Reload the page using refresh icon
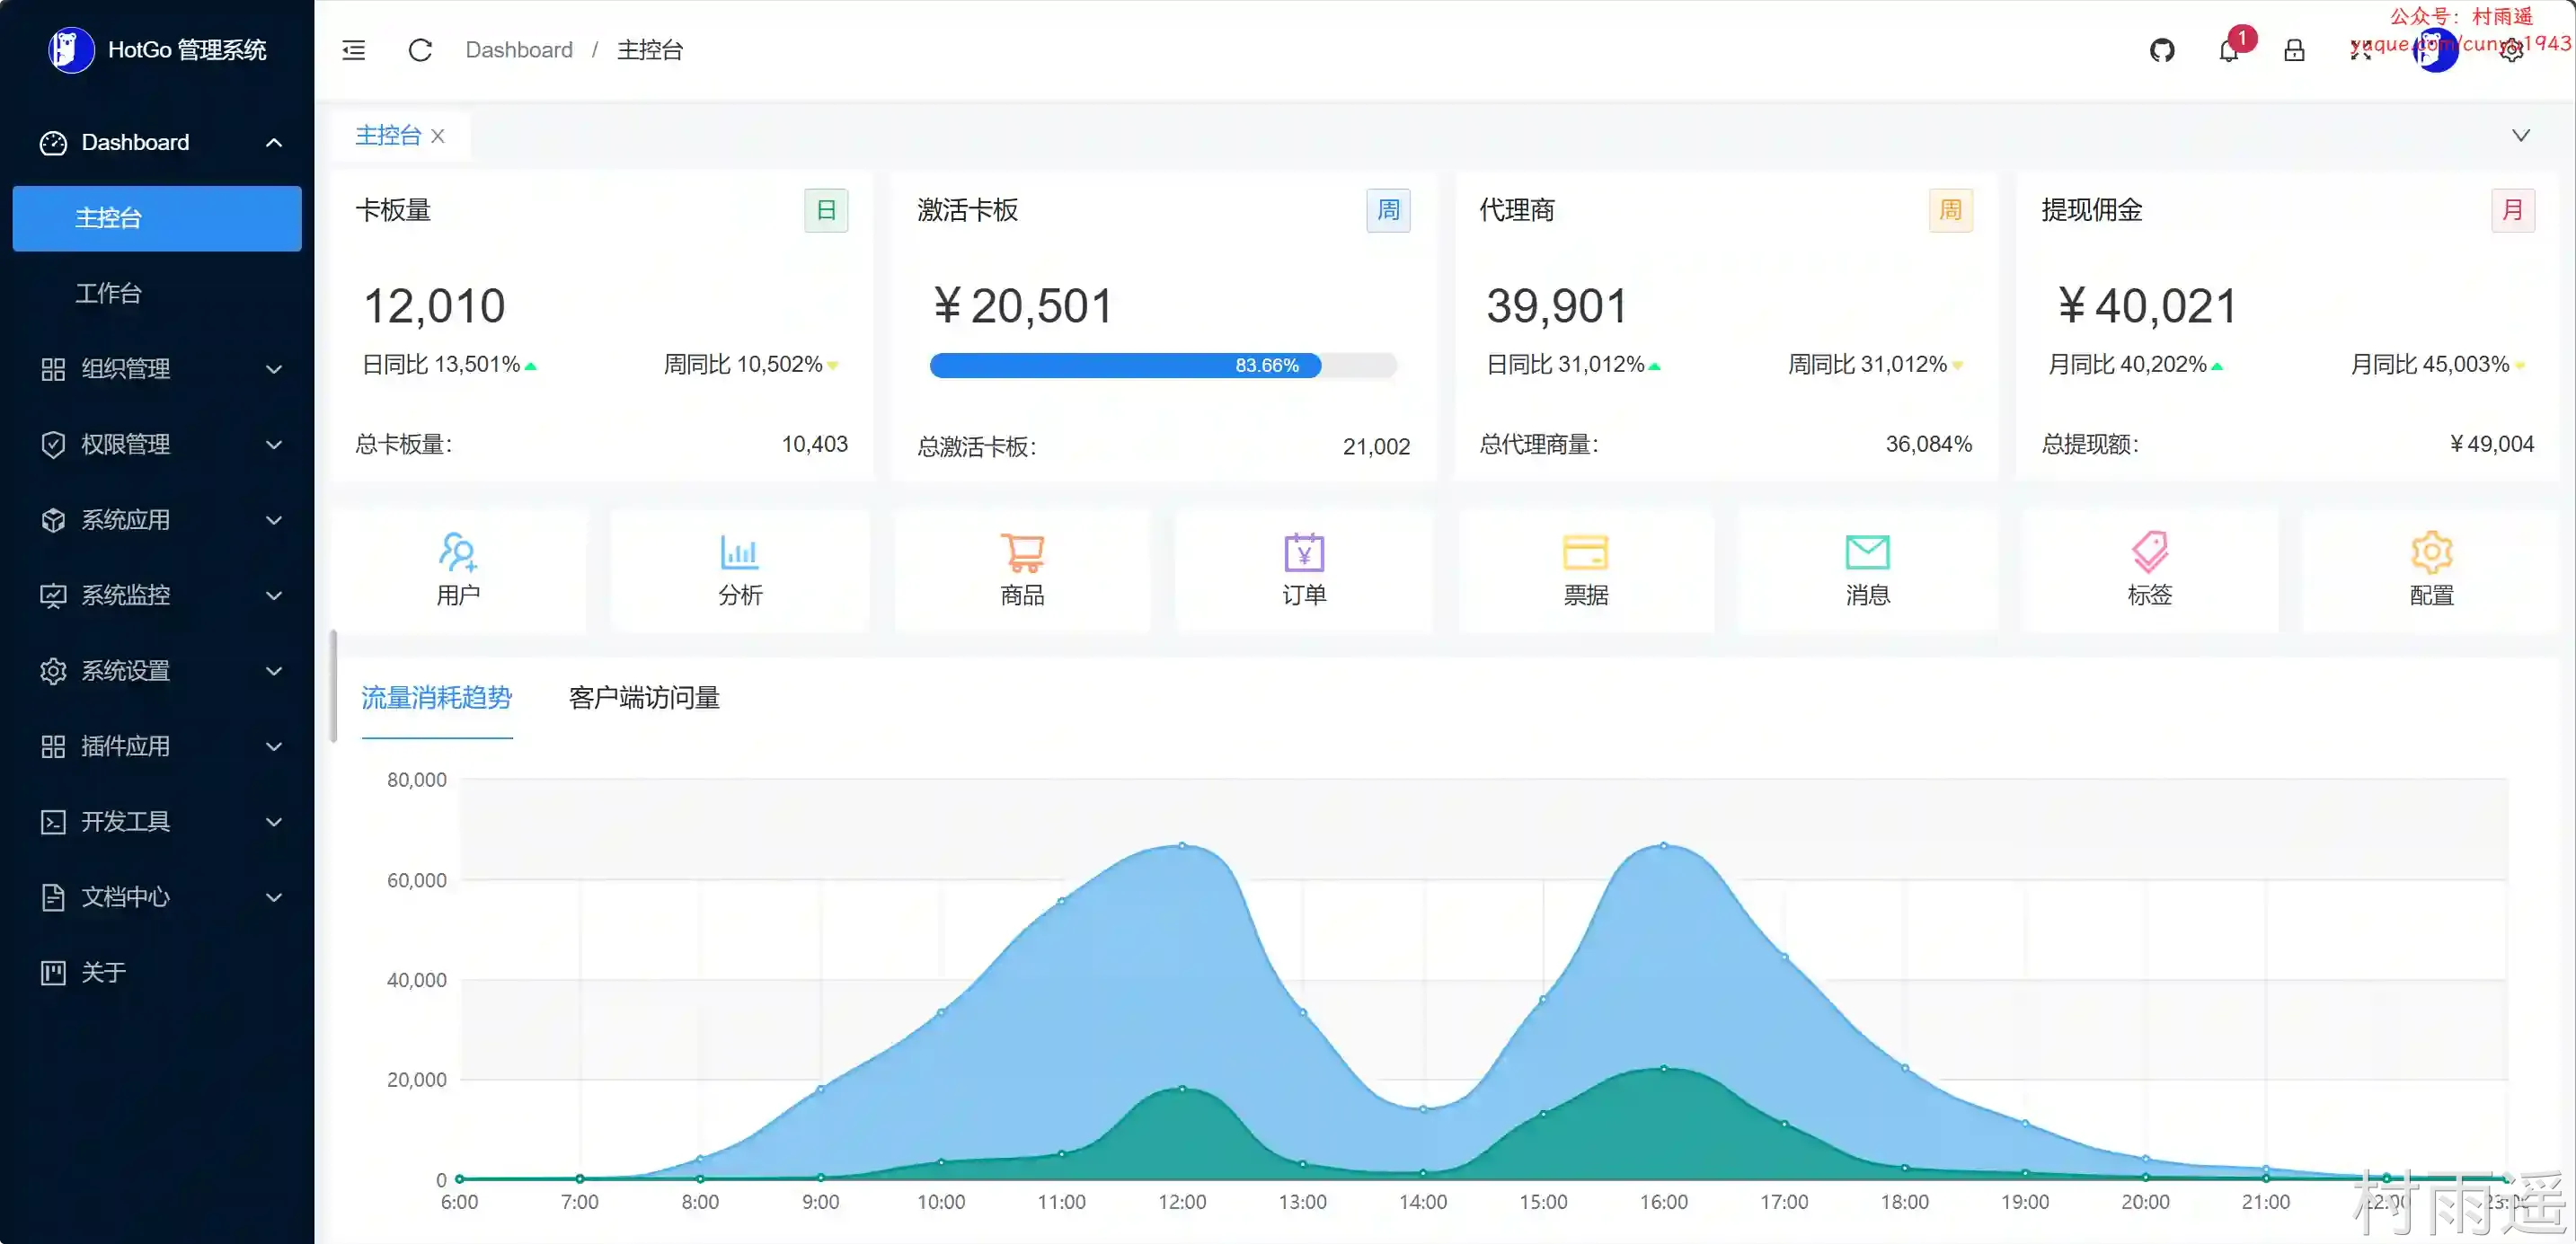 click(x=420, y=50)
